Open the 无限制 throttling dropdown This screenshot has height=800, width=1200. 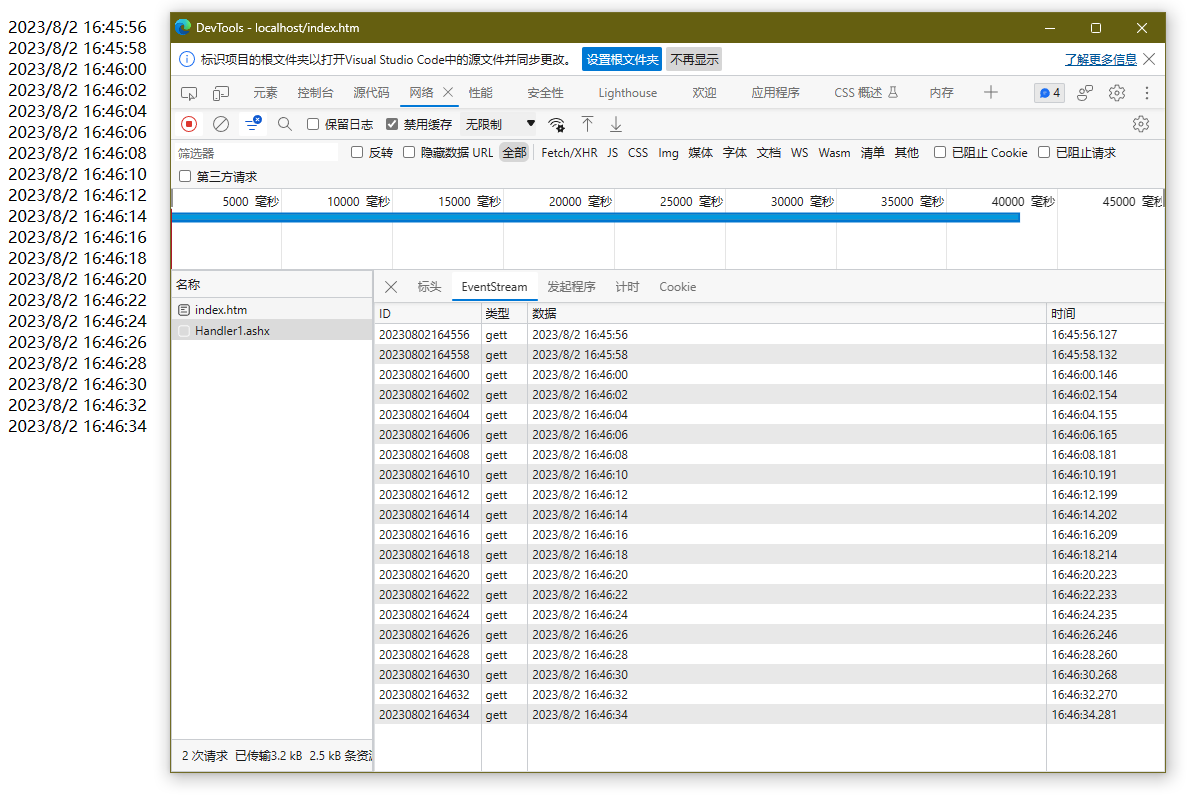tap(500, 124)
